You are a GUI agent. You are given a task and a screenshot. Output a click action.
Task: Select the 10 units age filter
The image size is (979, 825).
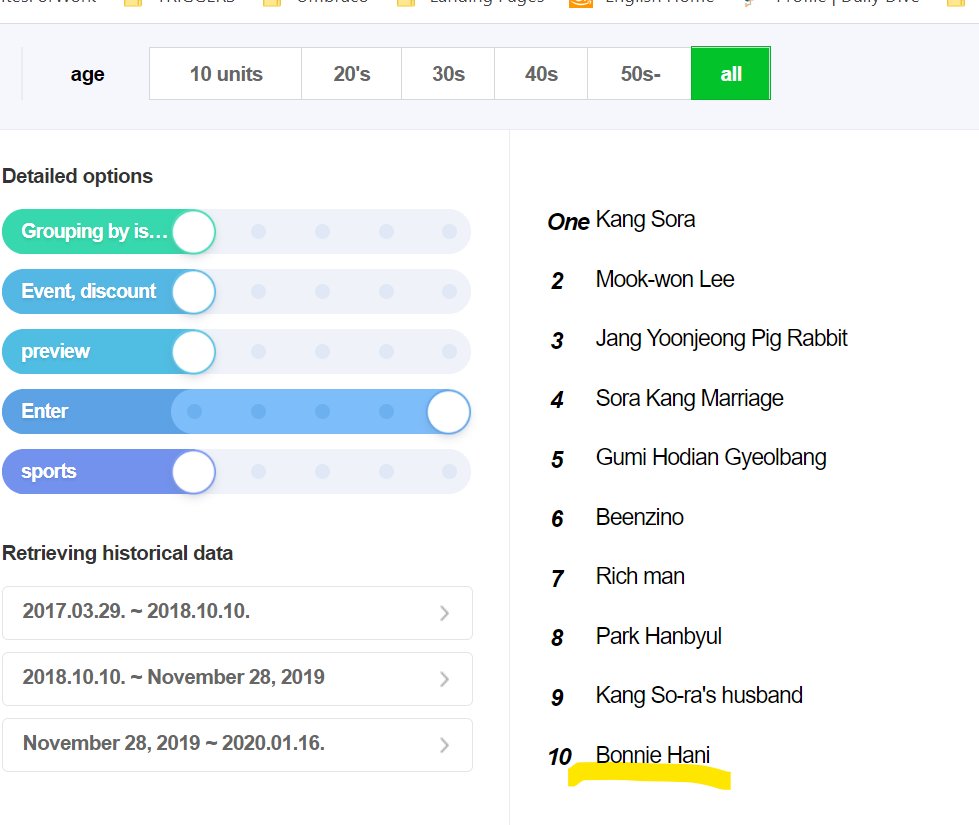point(224,73)
